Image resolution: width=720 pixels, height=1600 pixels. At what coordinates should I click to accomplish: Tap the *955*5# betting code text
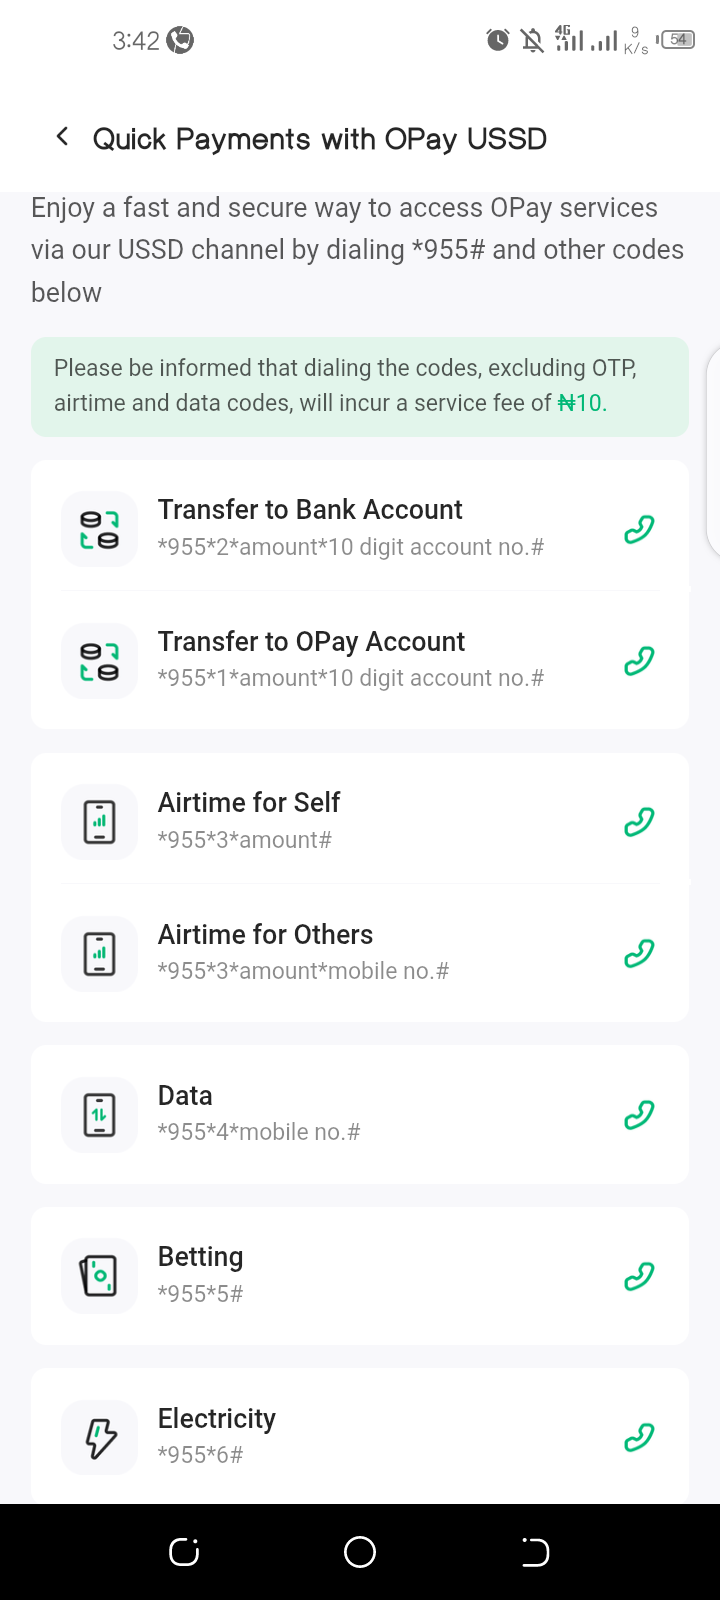click(200, 1294)
